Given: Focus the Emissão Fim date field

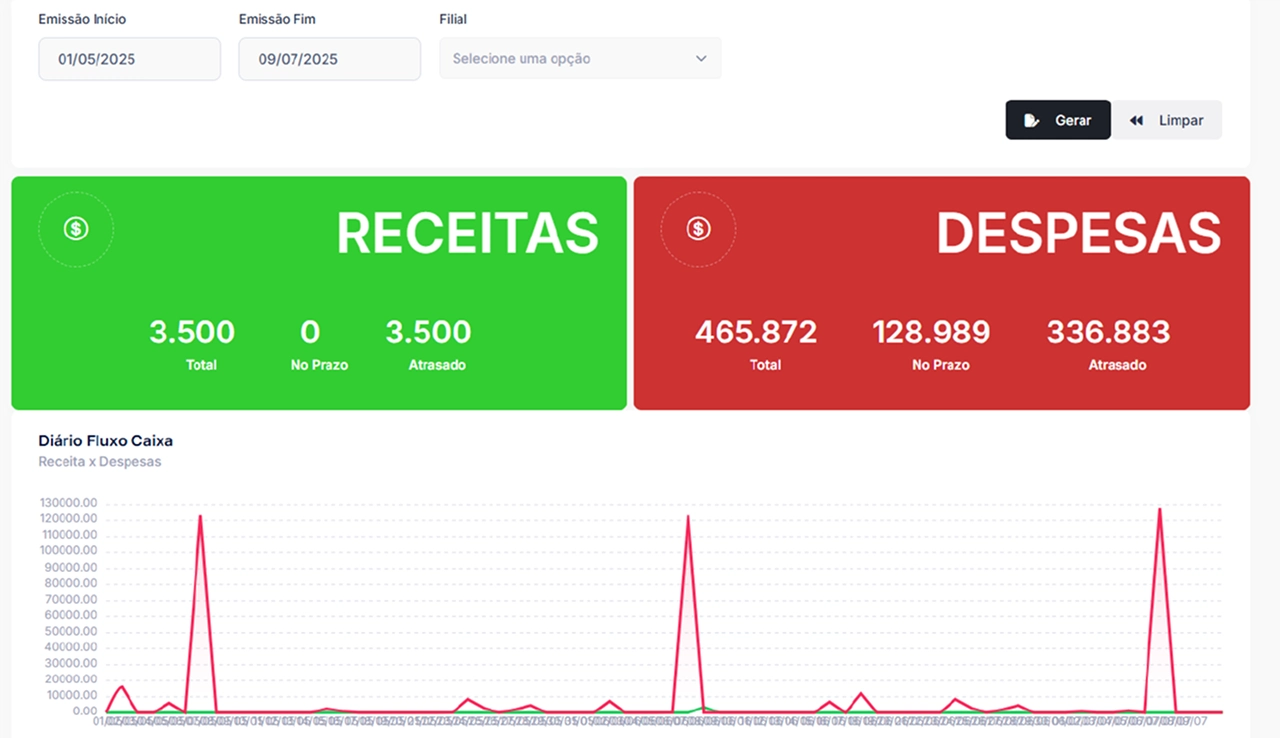Looking at the screenshot, I should 329,59.
